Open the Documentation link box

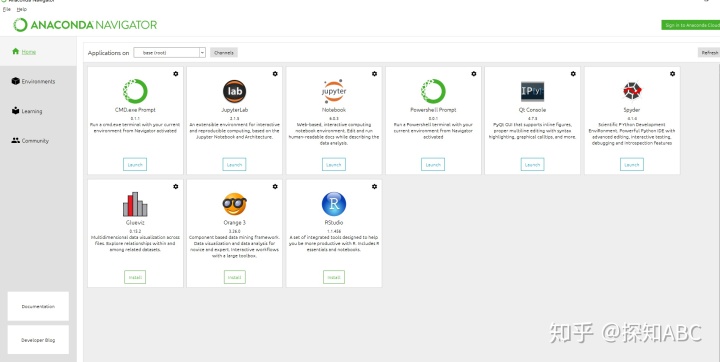tap(38, 306)
